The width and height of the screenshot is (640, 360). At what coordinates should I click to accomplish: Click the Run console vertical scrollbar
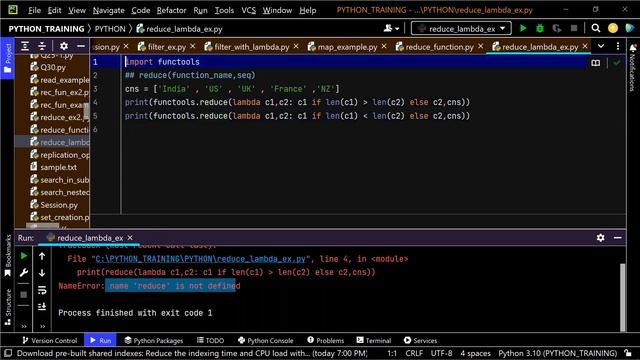(622, 297)
